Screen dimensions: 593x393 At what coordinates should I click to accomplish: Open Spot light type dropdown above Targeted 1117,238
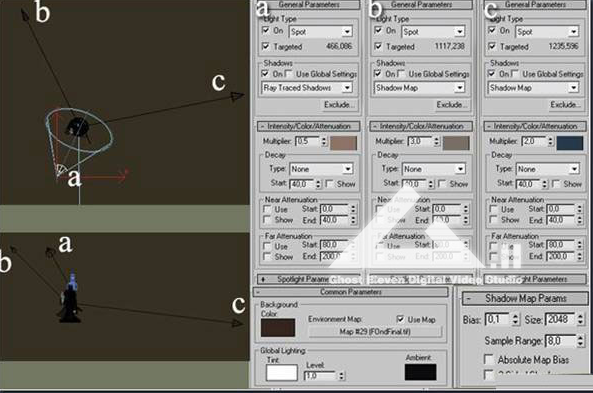pyautogui.click(x=433, y=32)
